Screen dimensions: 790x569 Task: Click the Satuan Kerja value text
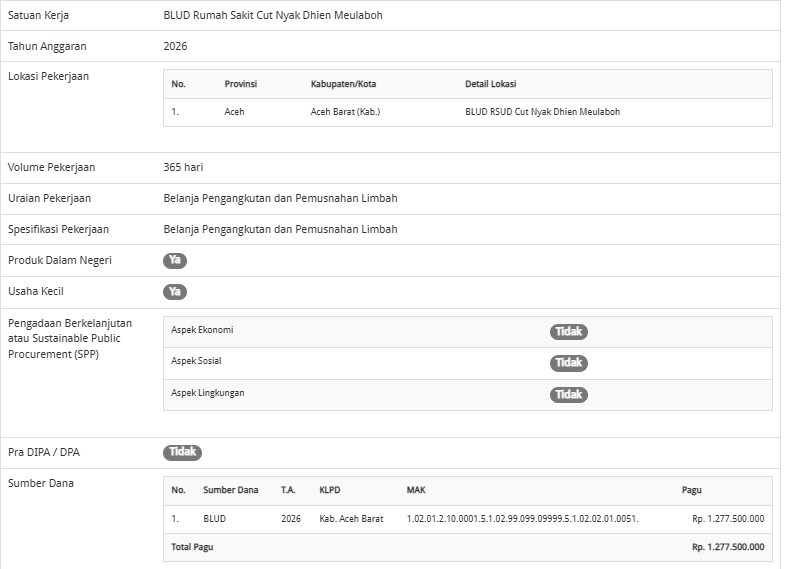coord(272,16)
